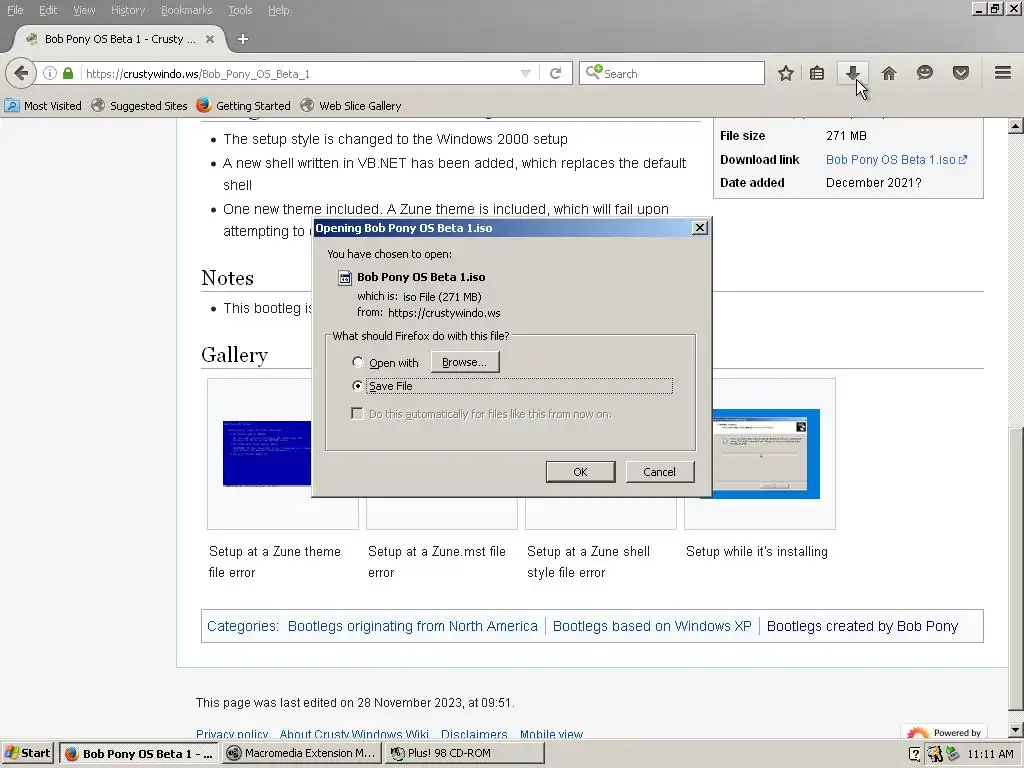The height and width of the screenshot is (768, 1024).
Task: Click the iso file icon in dialog
Action: coord(345,278)
